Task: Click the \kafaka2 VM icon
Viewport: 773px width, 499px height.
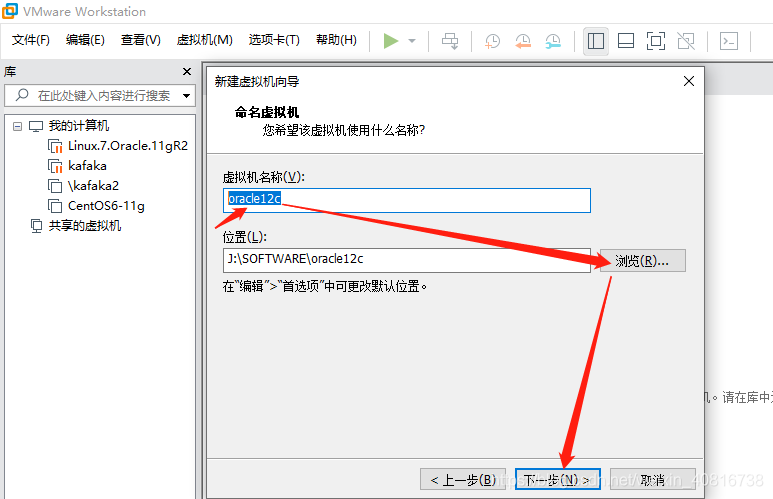Action: coord(55,186)
